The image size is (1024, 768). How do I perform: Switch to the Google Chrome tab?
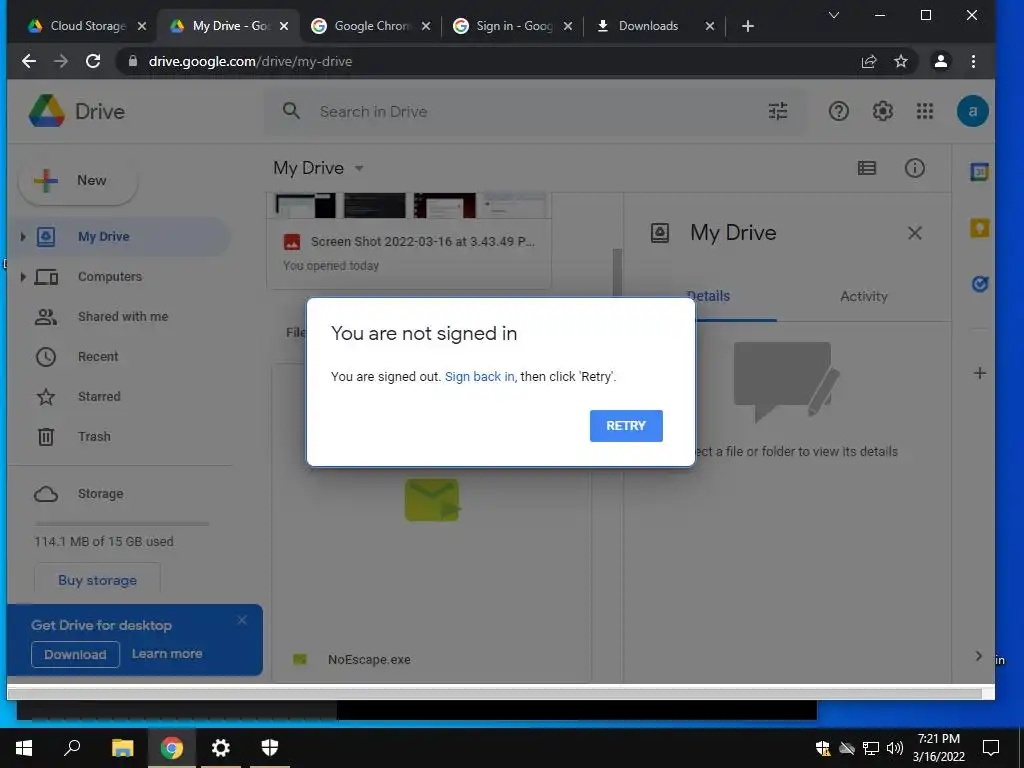coord(371,26)
